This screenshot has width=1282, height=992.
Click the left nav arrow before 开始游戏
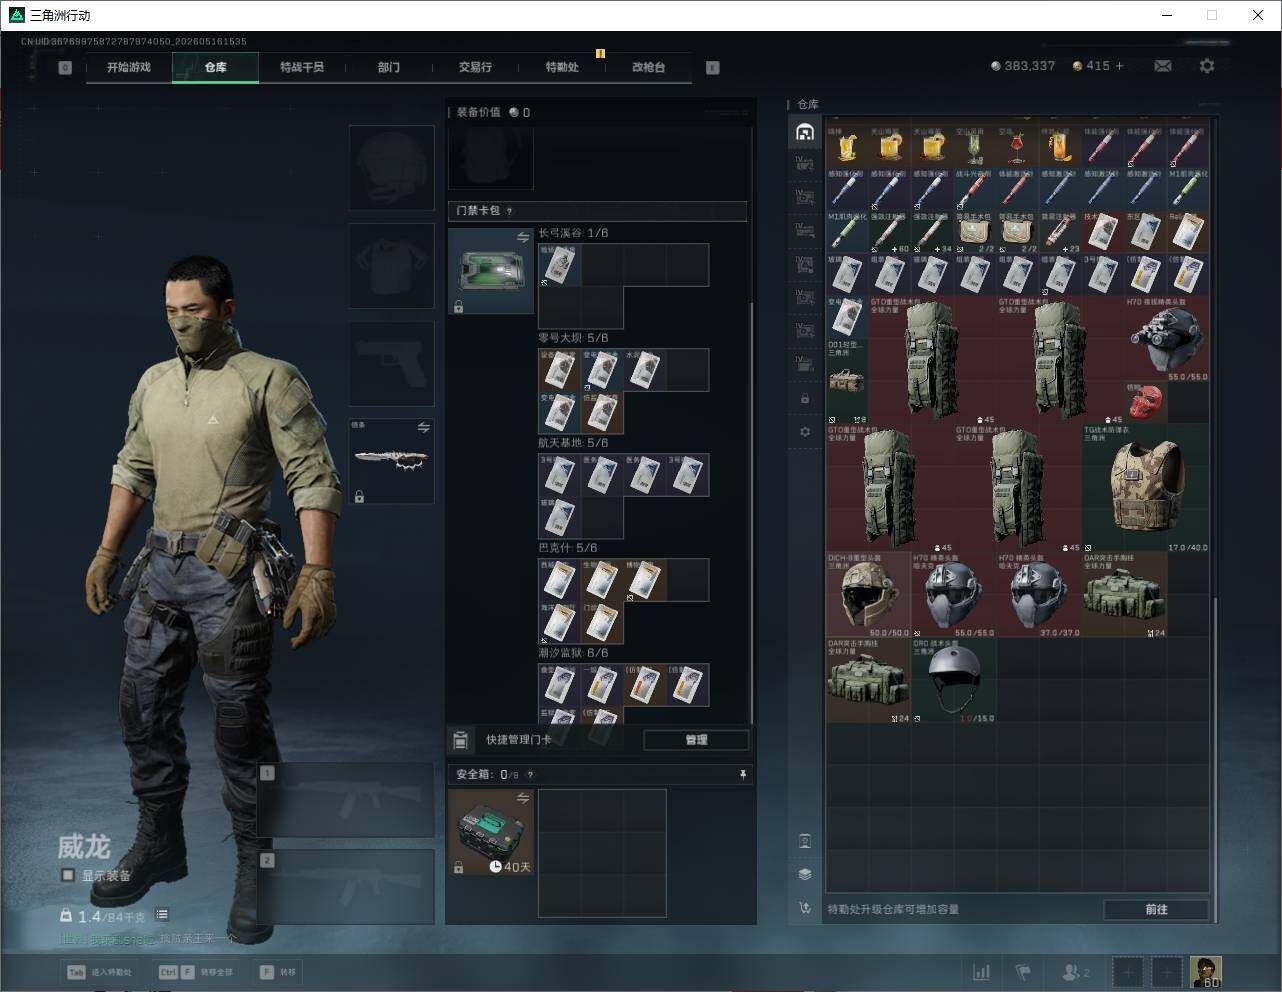click(x=65, y=68)
